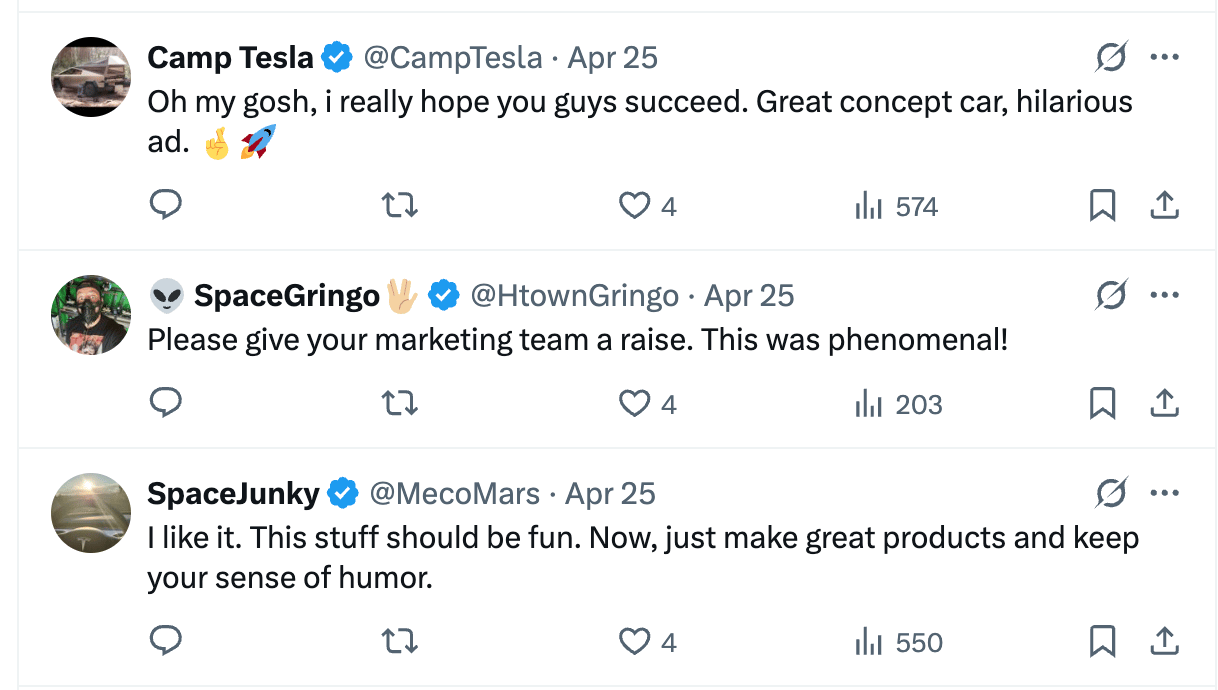Click SpaceJunky's profile avatar
The width and height of the screenshot is (1218, 690).
[x=91, y=513]
